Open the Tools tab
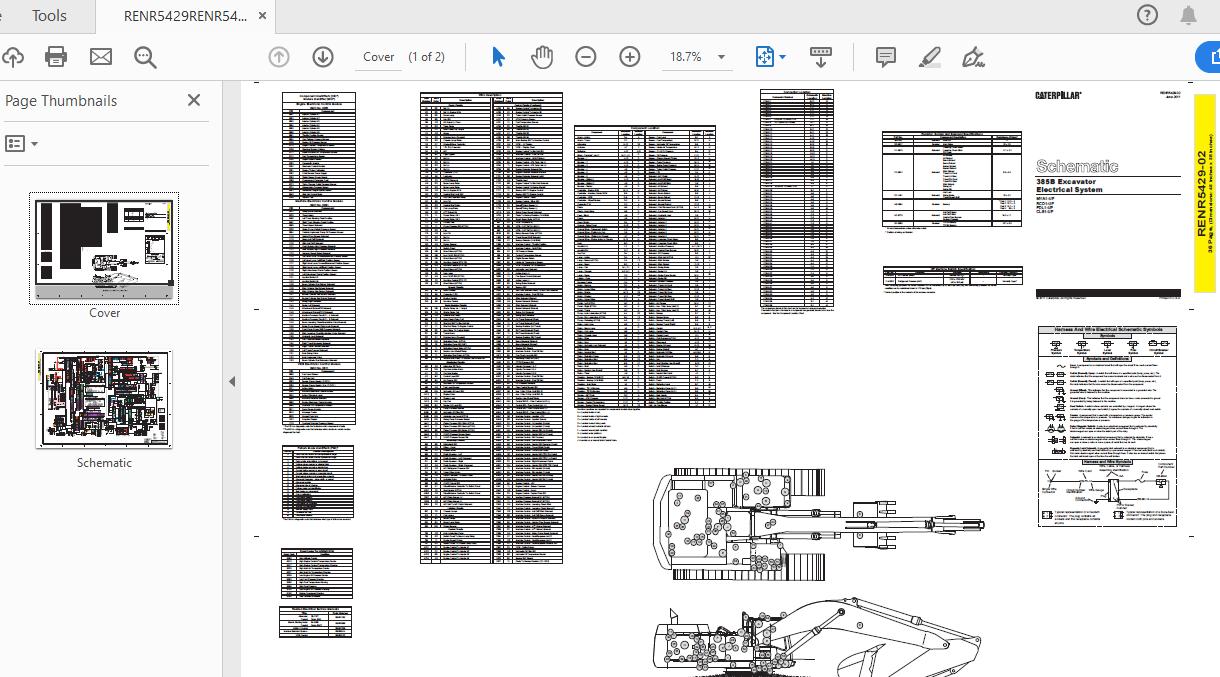This screenshot has height=677, width=1220. click(x=49, y=16)
